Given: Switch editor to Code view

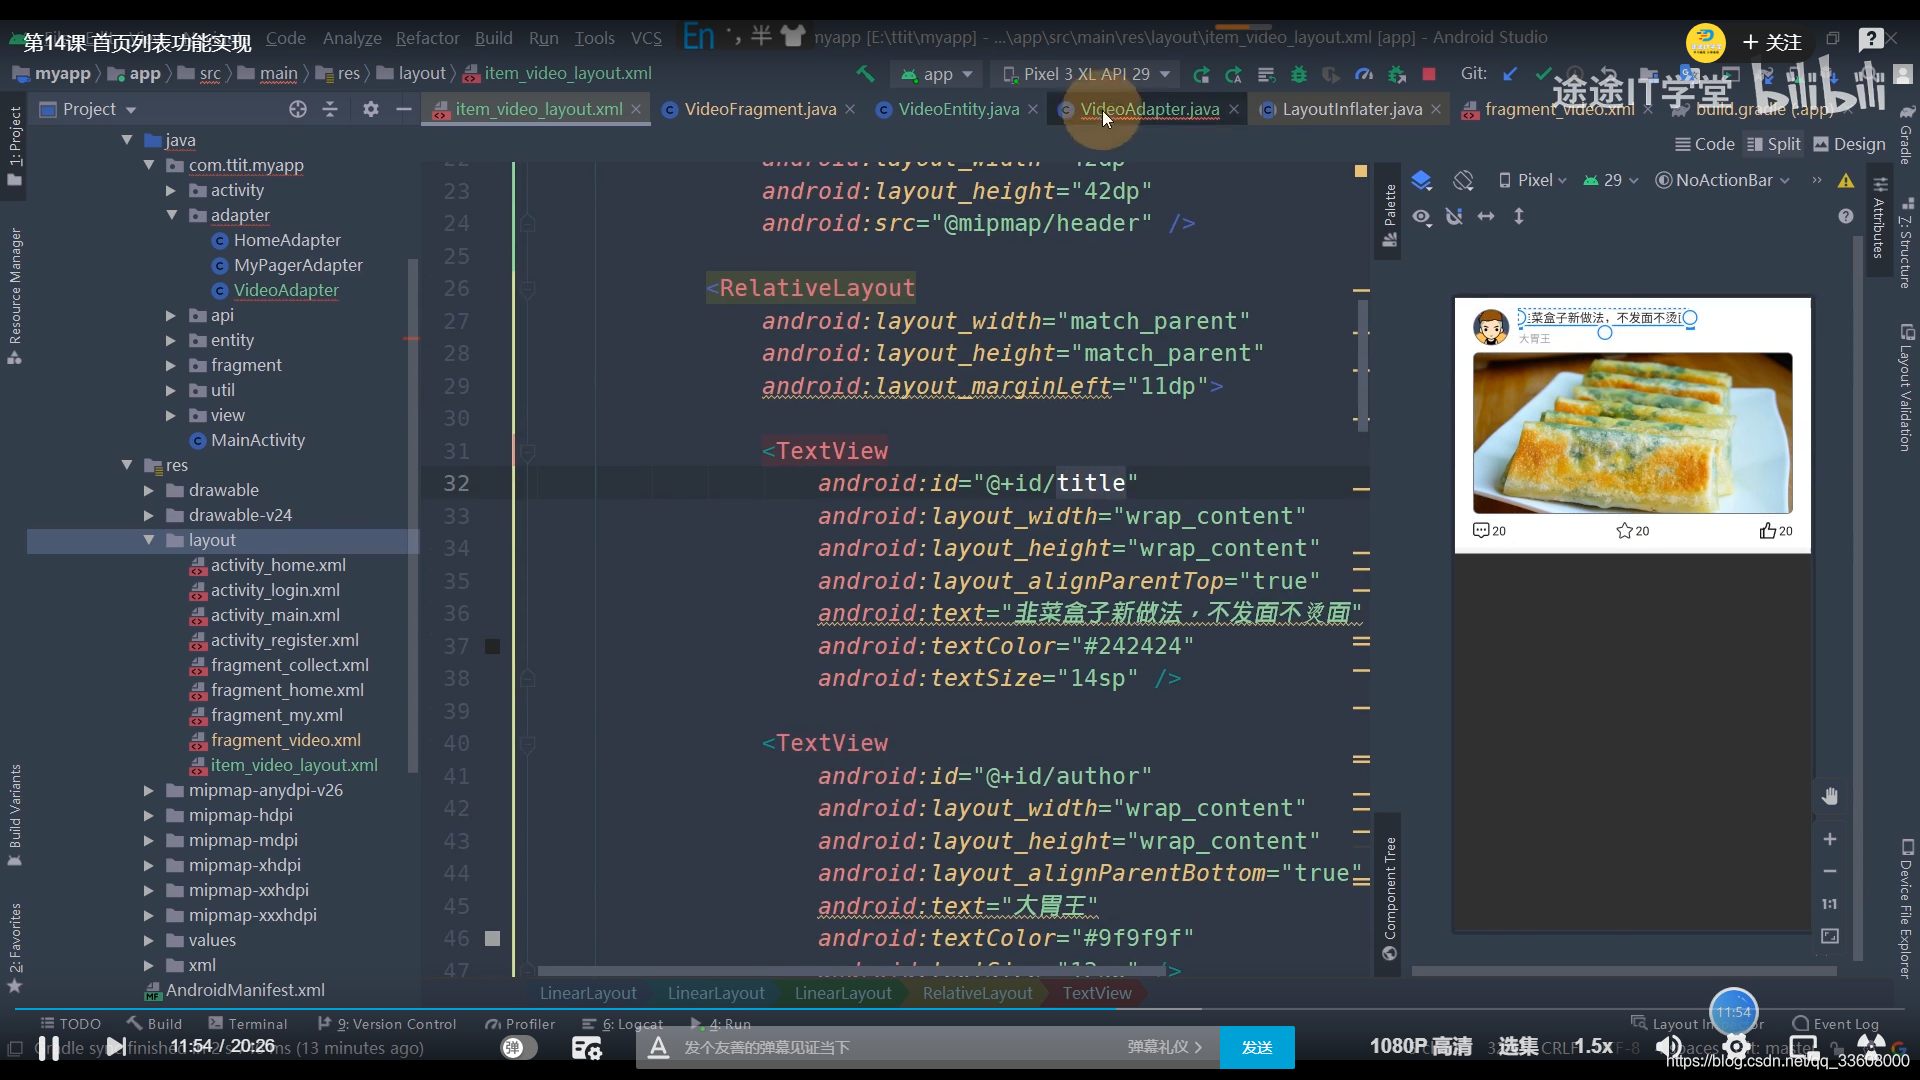Looking at the screenshot, I should coord(1704,144).
